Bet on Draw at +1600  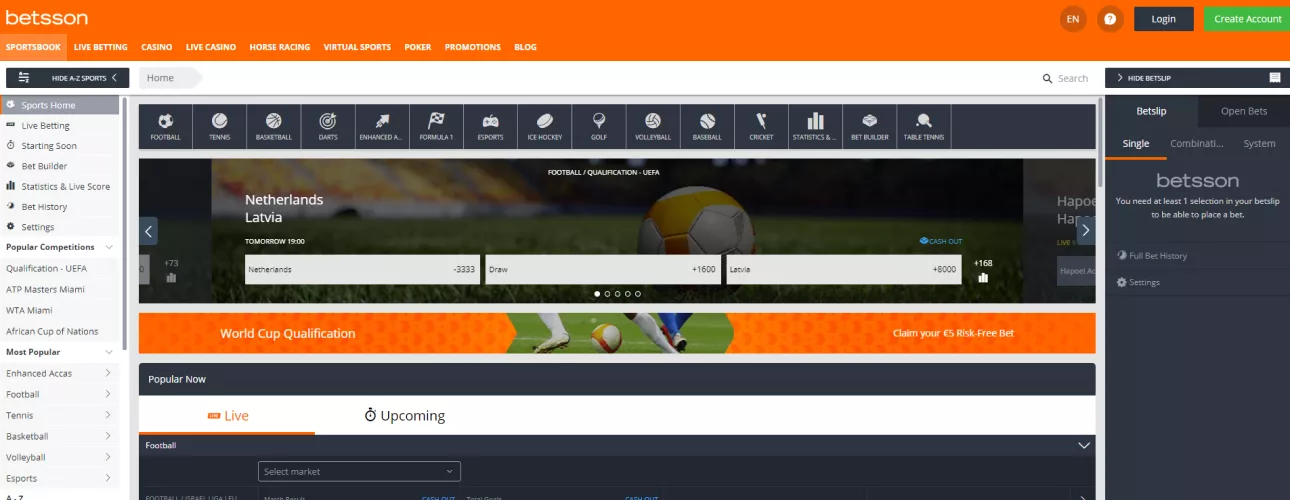point(603,269)
